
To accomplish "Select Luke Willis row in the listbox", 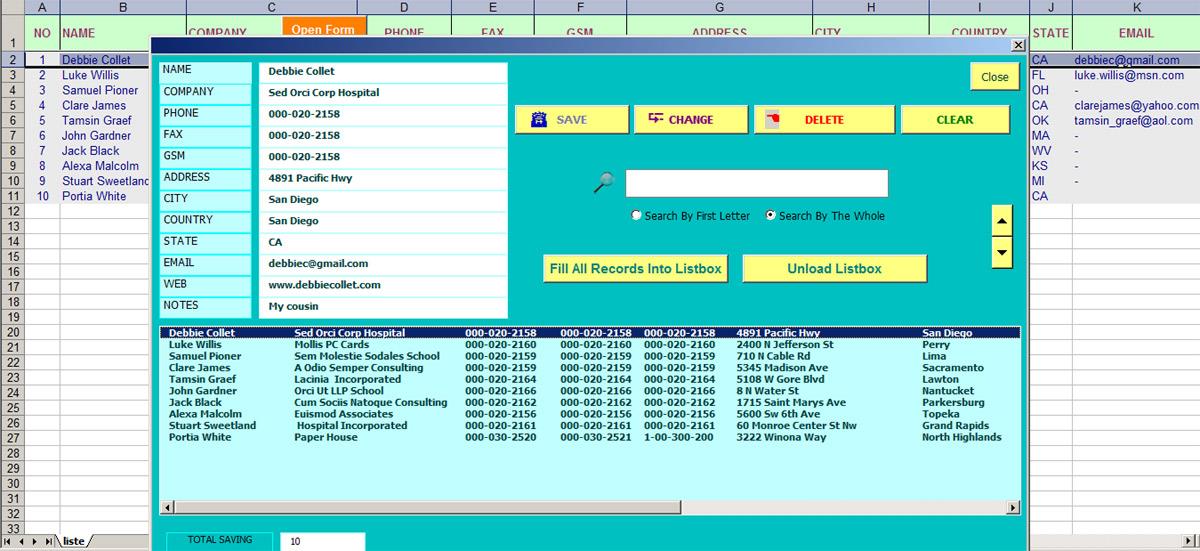I will tap(195, 345).
